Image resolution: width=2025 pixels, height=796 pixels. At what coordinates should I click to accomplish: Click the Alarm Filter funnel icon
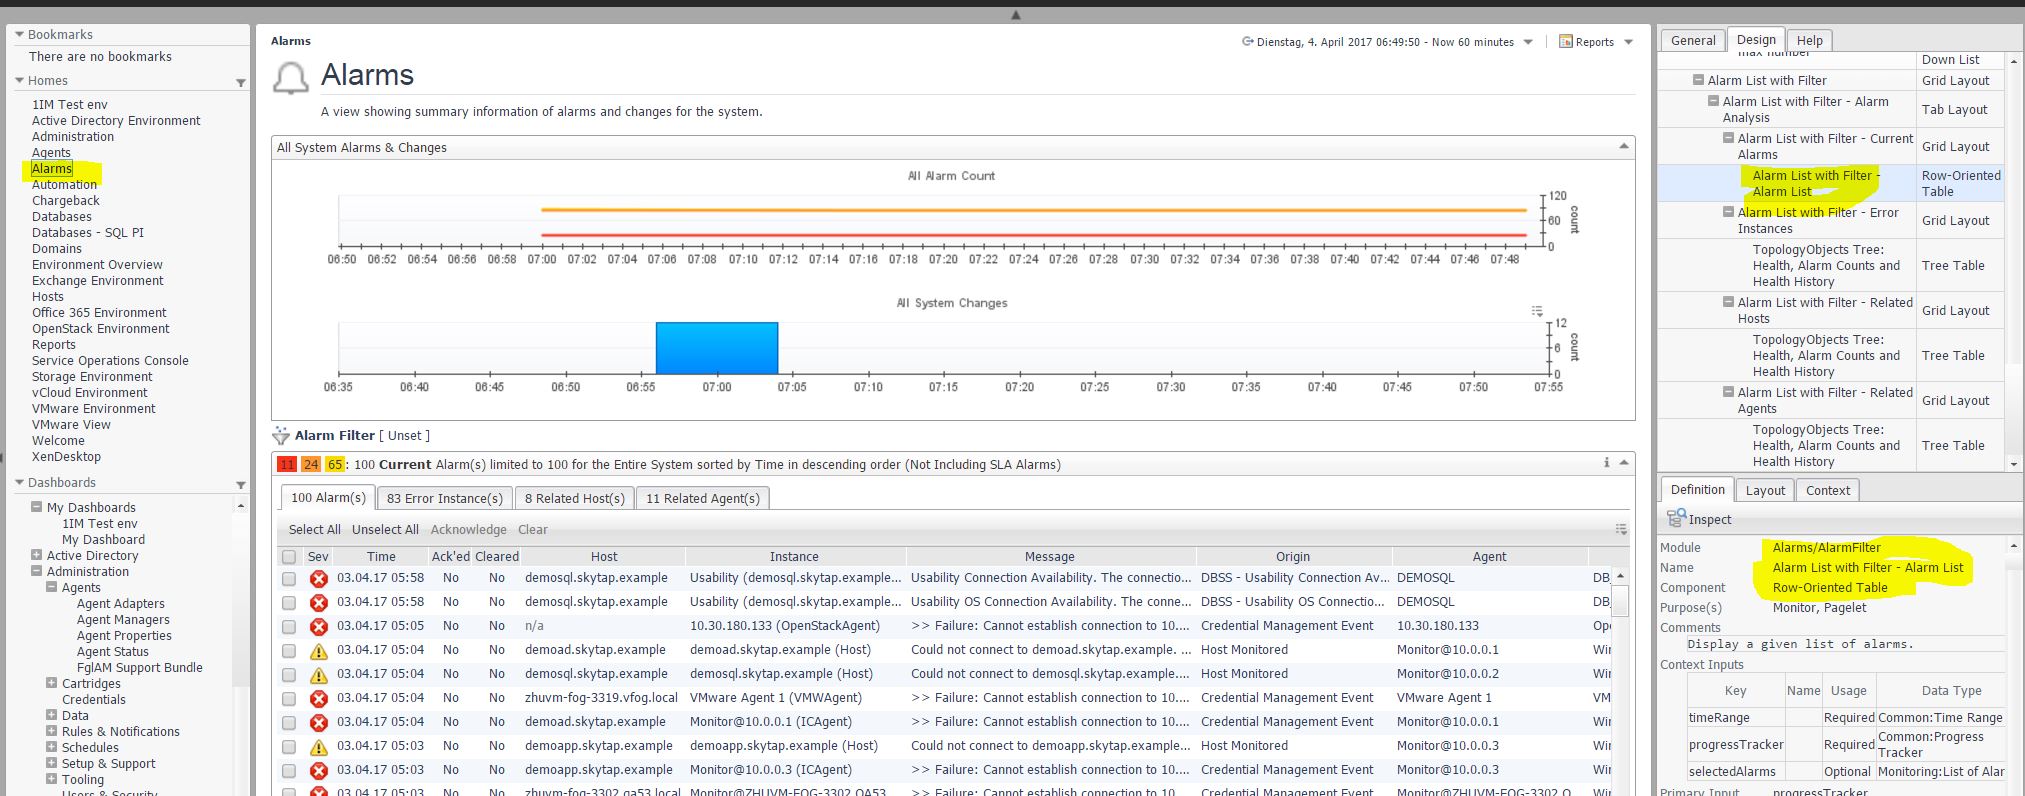(281, 435)
